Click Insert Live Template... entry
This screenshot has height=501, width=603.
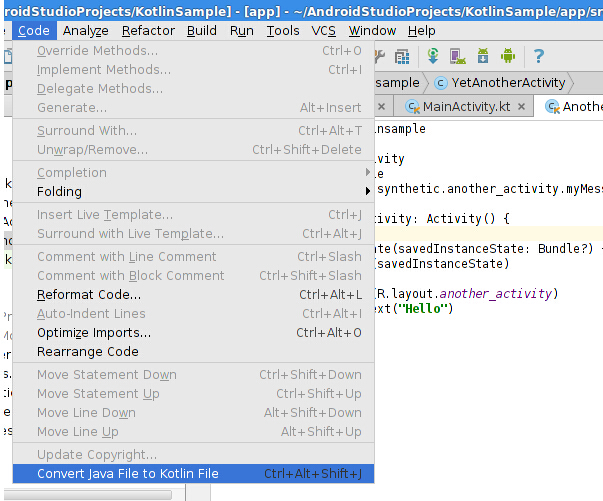[193, 215]
